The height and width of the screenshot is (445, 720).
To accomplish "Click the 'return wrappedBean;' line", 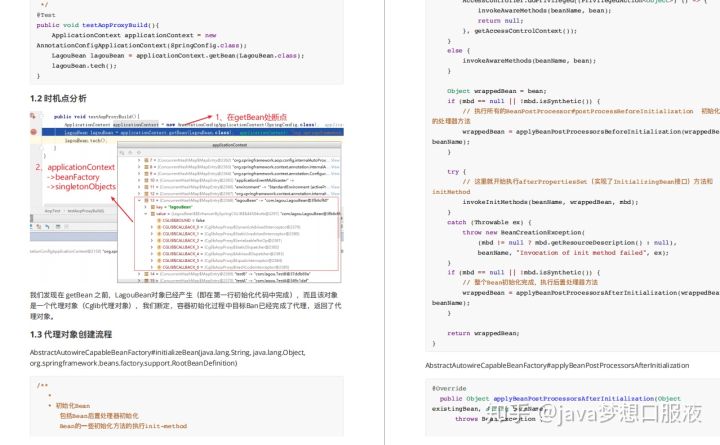I will 483,333.
